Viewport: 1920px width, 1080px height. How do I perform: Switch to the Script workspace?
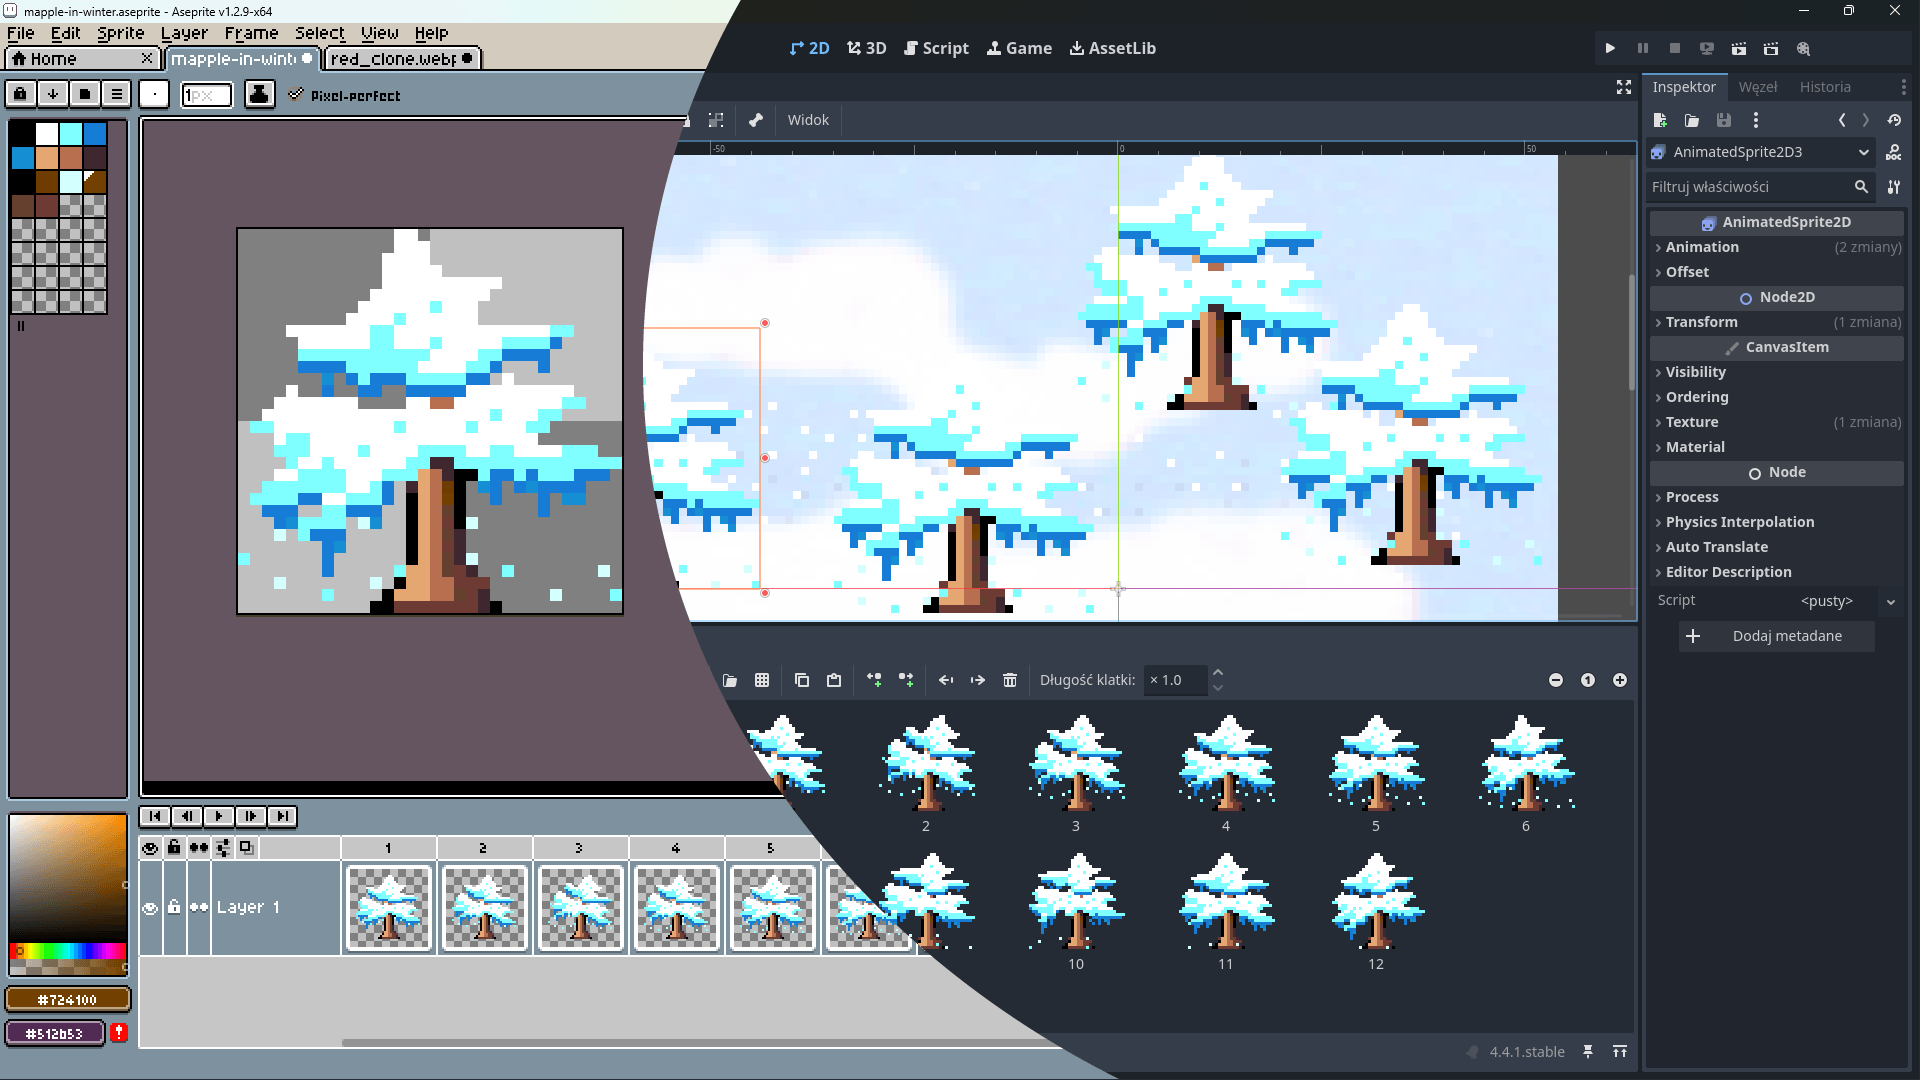(x=936, y=48)
